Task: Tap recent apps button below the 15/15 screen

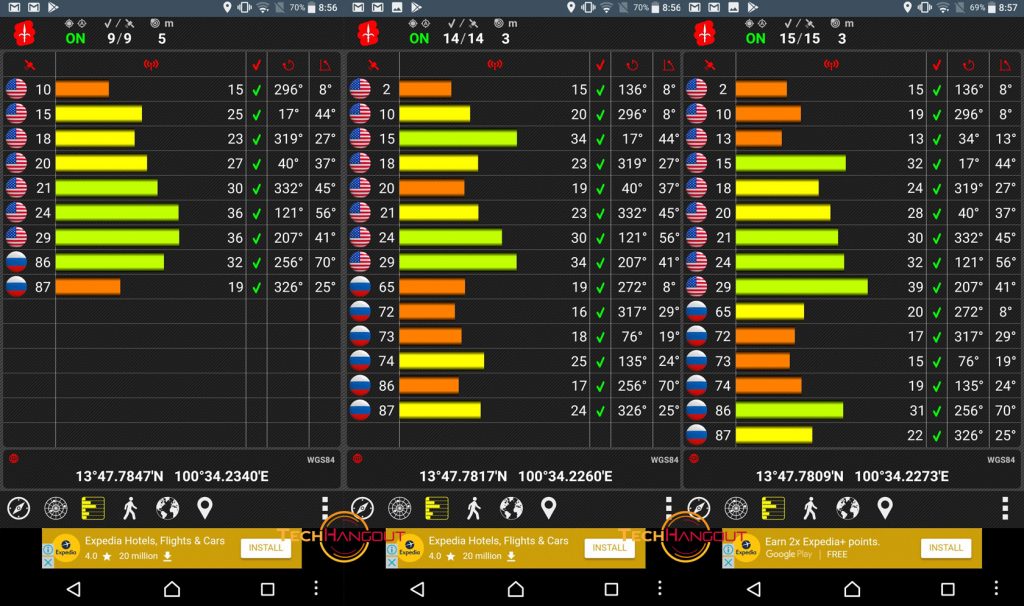Action: point(948,589)
